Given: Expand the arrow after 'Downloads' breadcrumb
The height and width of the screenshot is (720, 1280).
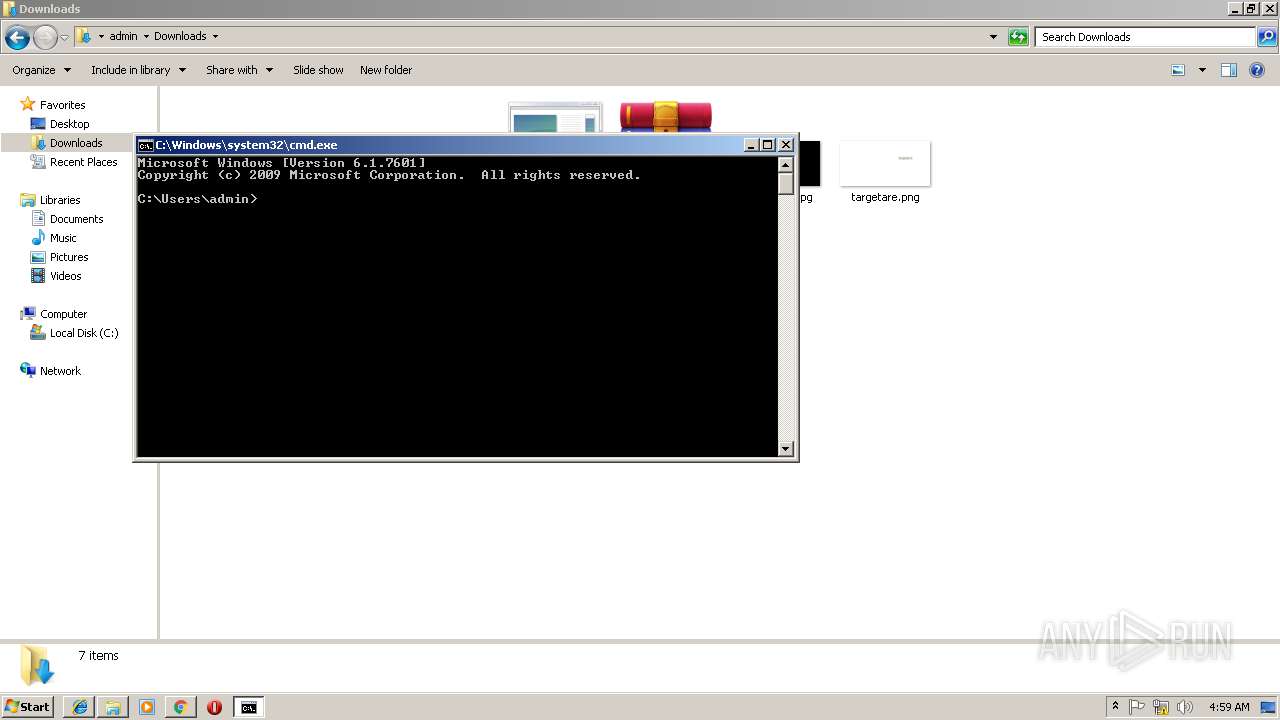Looking at the screenshot, I should [x=215, y=36].
